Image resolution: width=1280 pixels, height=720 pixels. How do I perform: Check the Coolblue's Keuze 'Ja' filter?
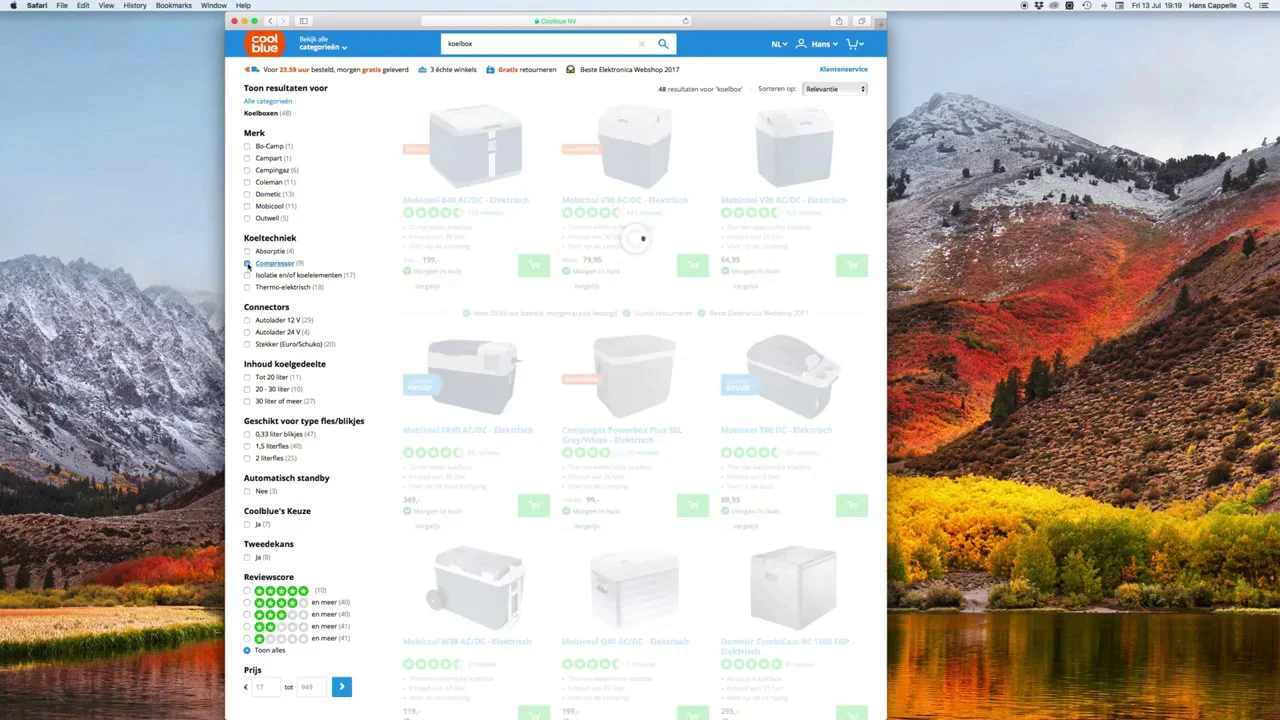[247, 525]
